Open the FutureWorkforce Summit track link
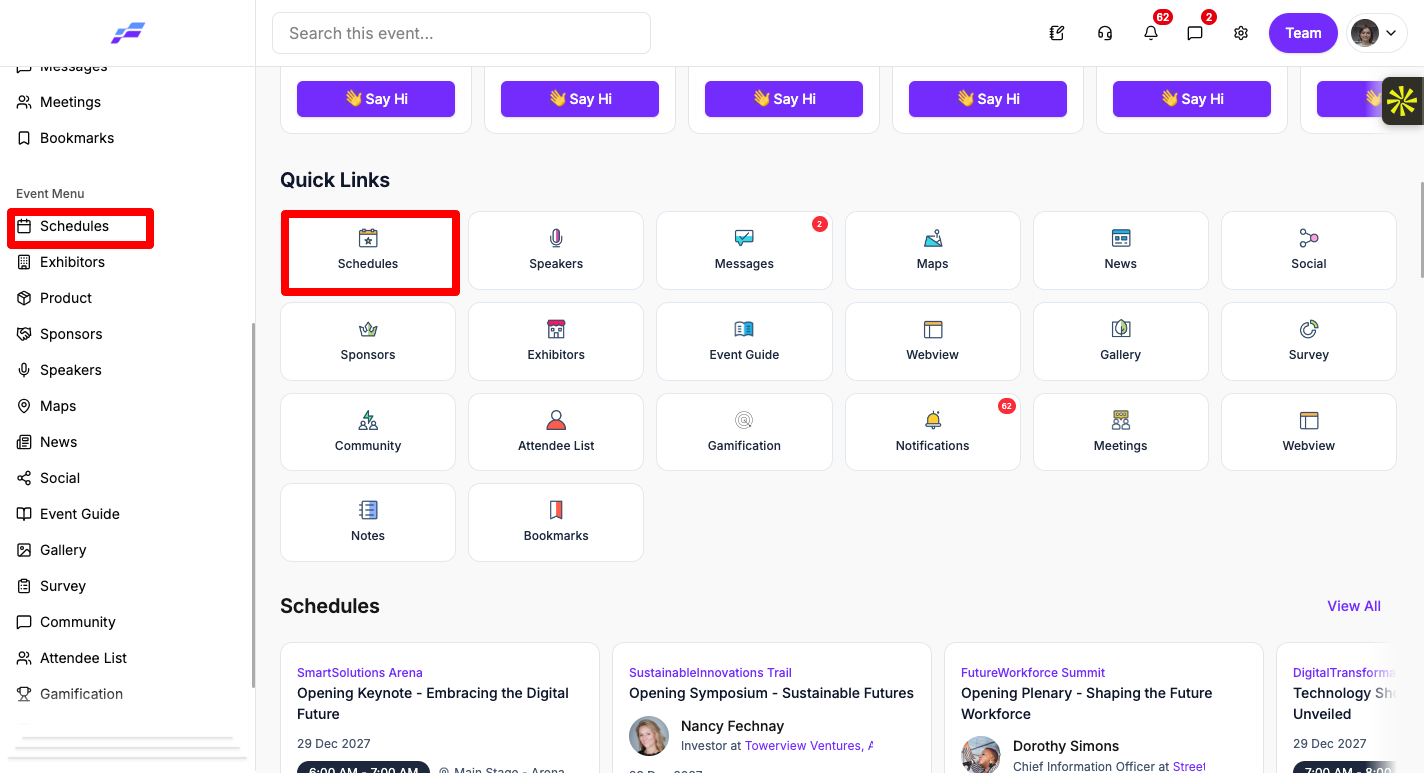1424x773 pixels. [1033, 673]
